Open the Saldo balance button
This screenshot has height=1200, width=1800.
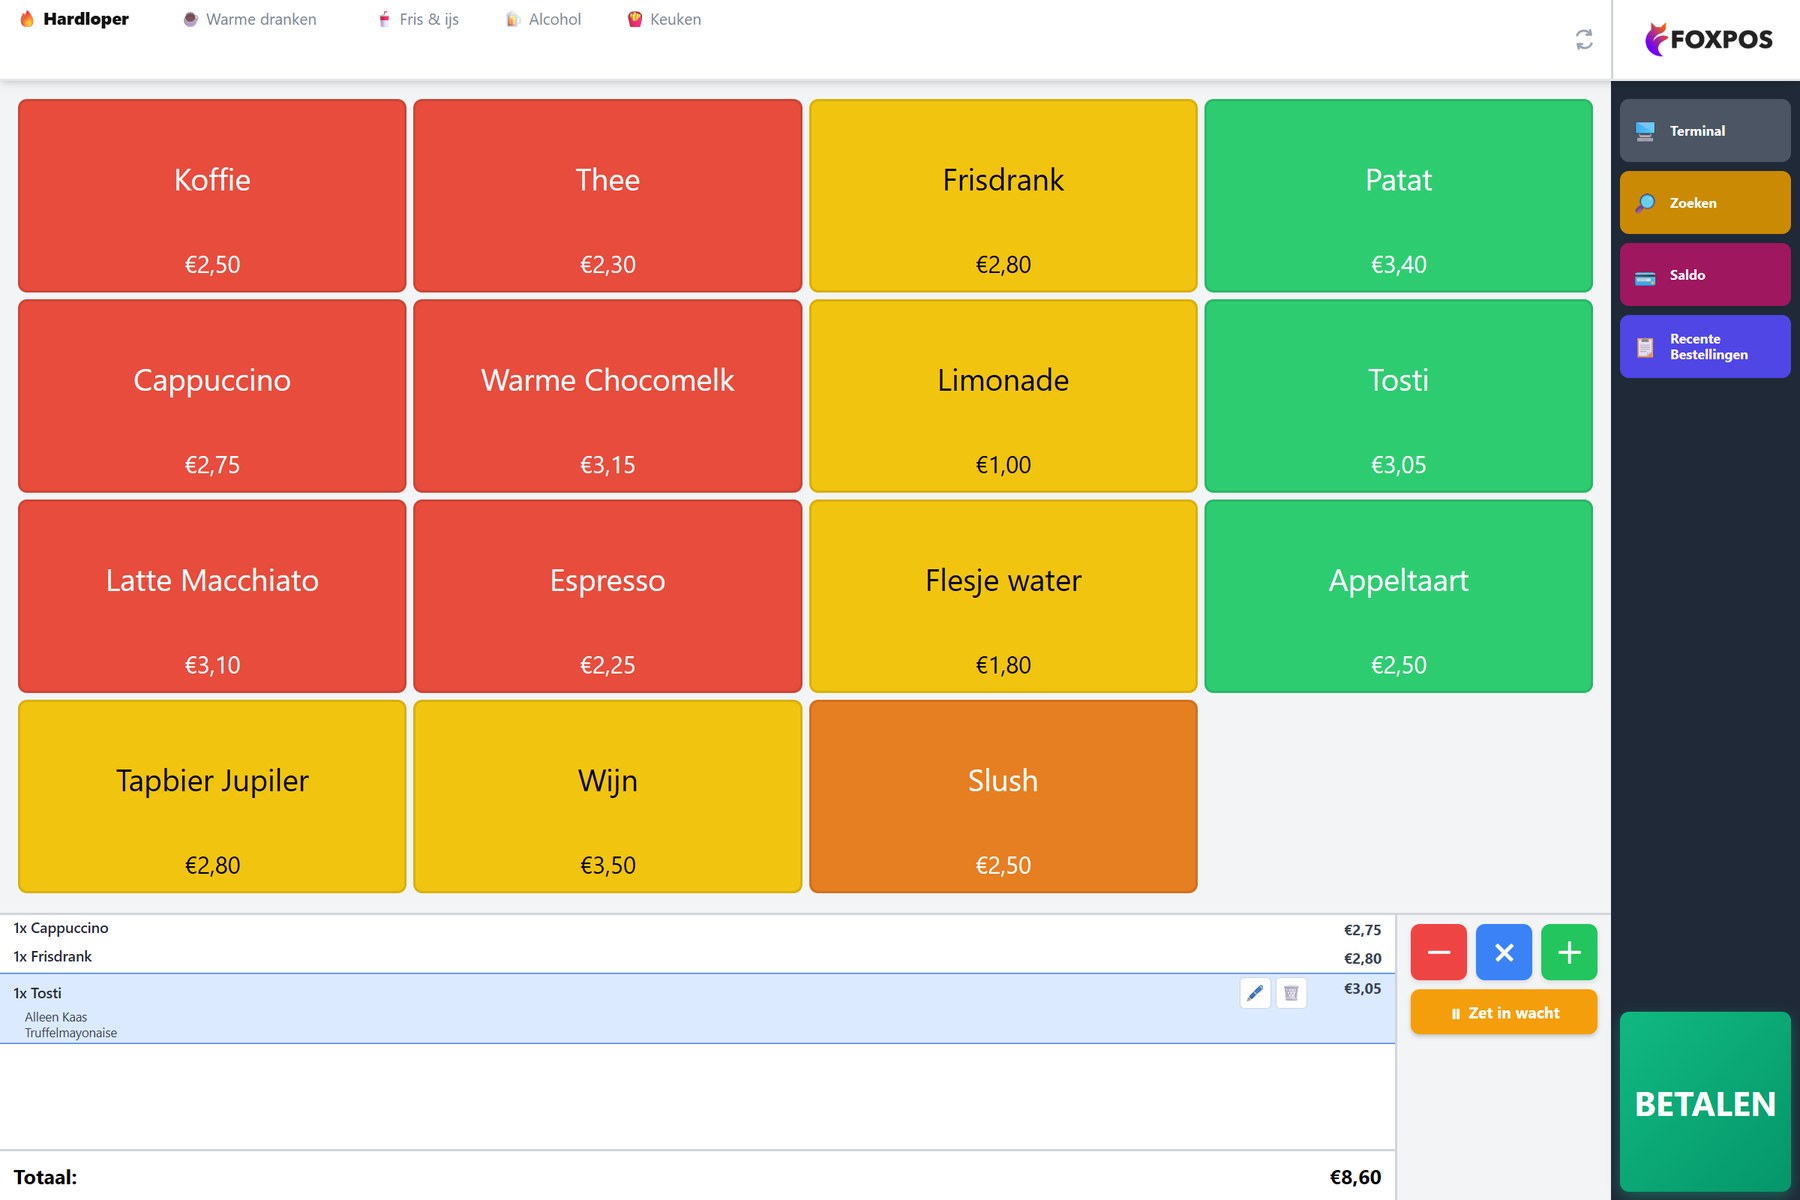pyautogui.click(x=1705, y=274)
